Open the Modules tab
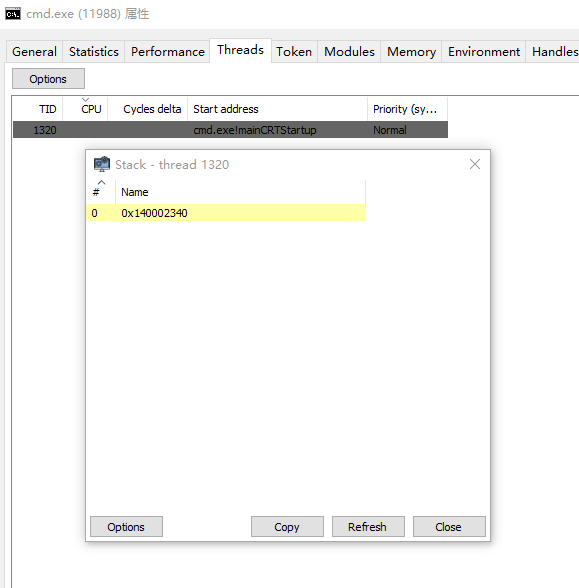 click(x=349, y=51)
